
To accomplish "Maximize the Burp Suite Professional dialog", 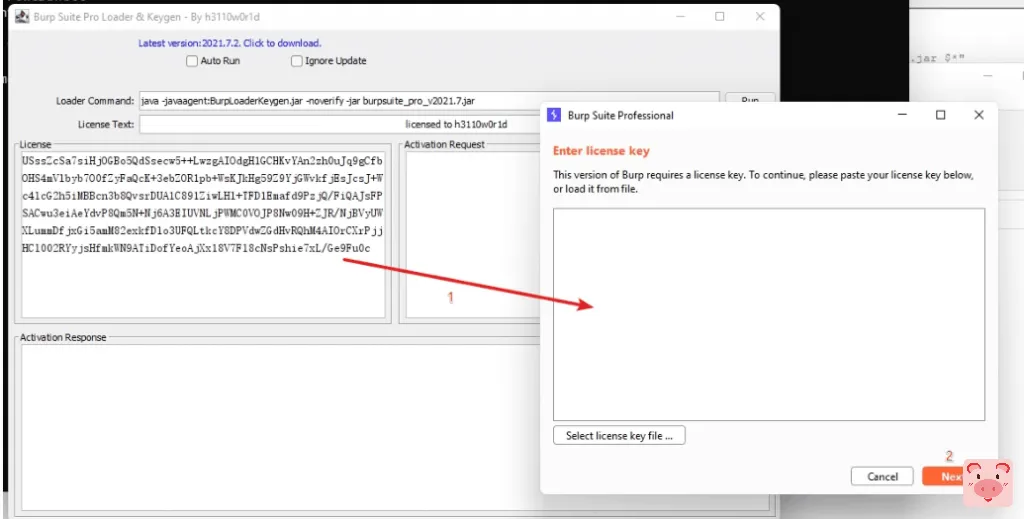I will pos(940,115).
